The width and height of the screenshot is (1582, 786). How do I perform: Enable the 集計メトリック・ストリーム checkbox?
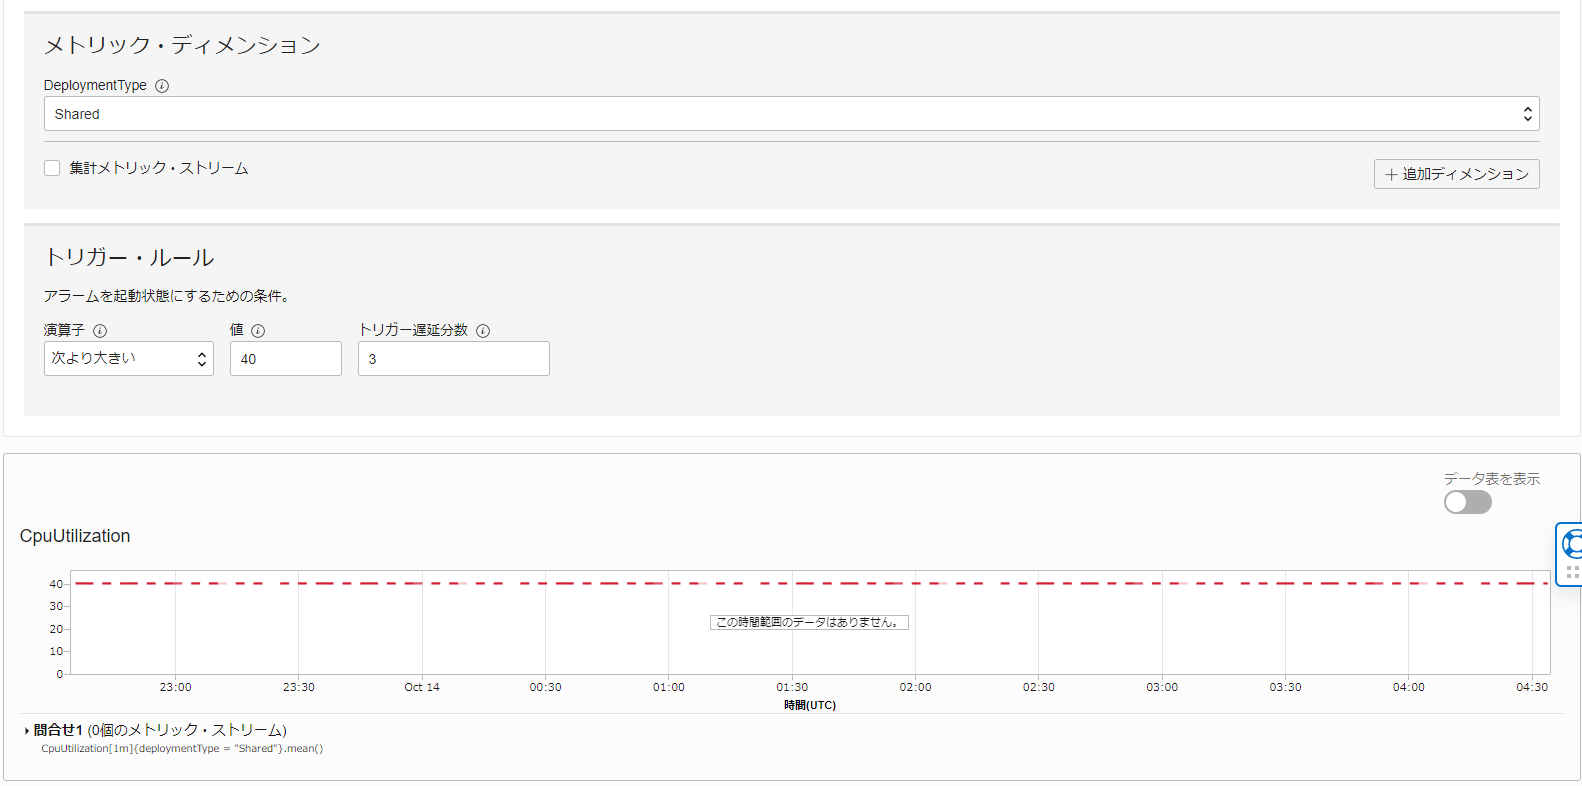(x=52, y=168)
